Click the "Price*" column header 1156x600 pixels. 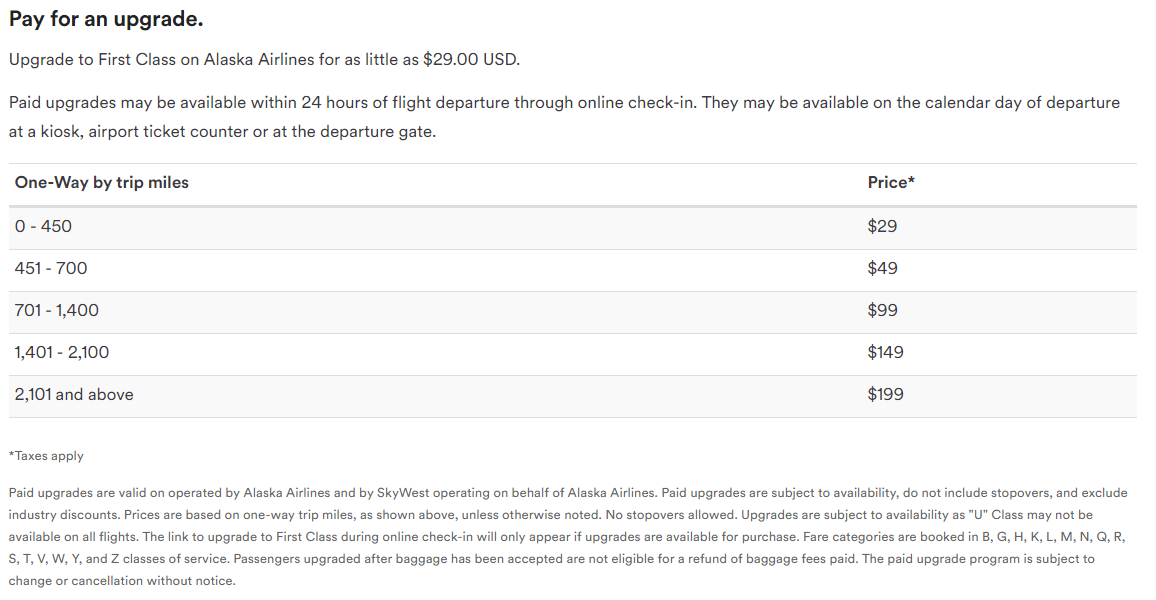tap(891, 183)
